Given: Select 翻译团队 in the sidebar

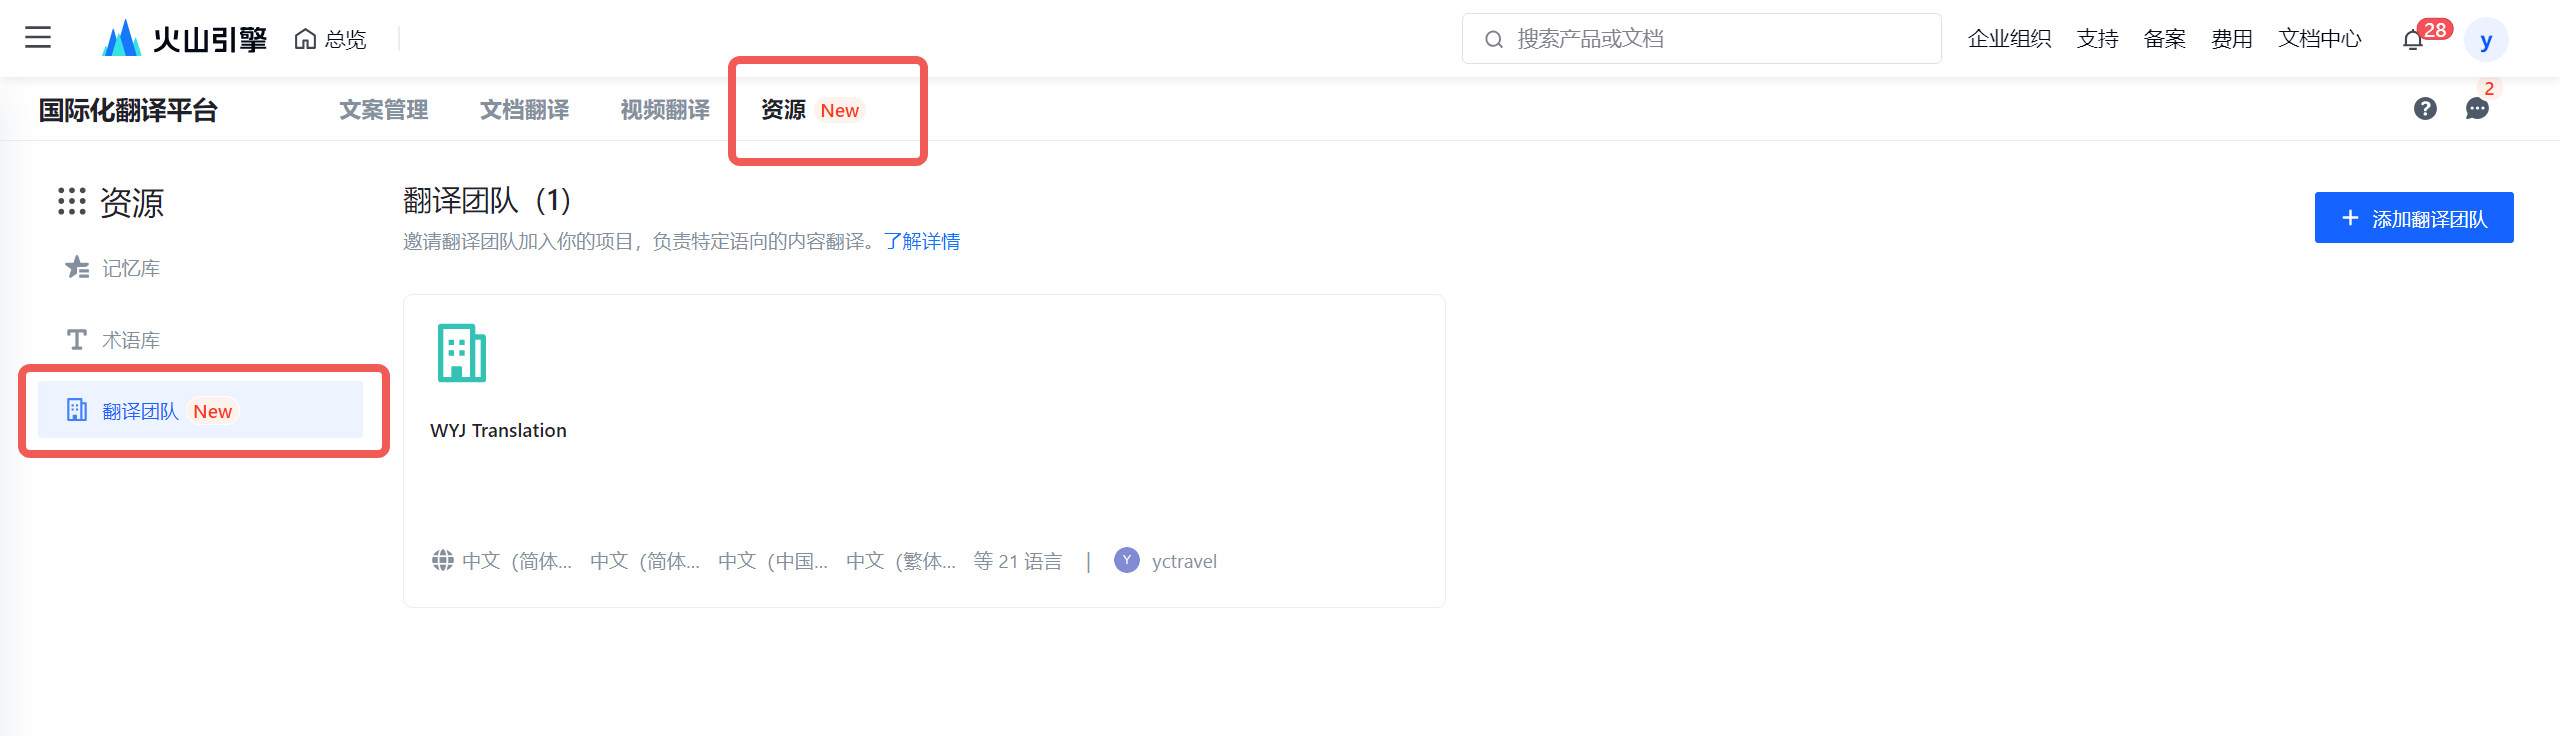Looking at the screenshot, I should pos(200,410).
